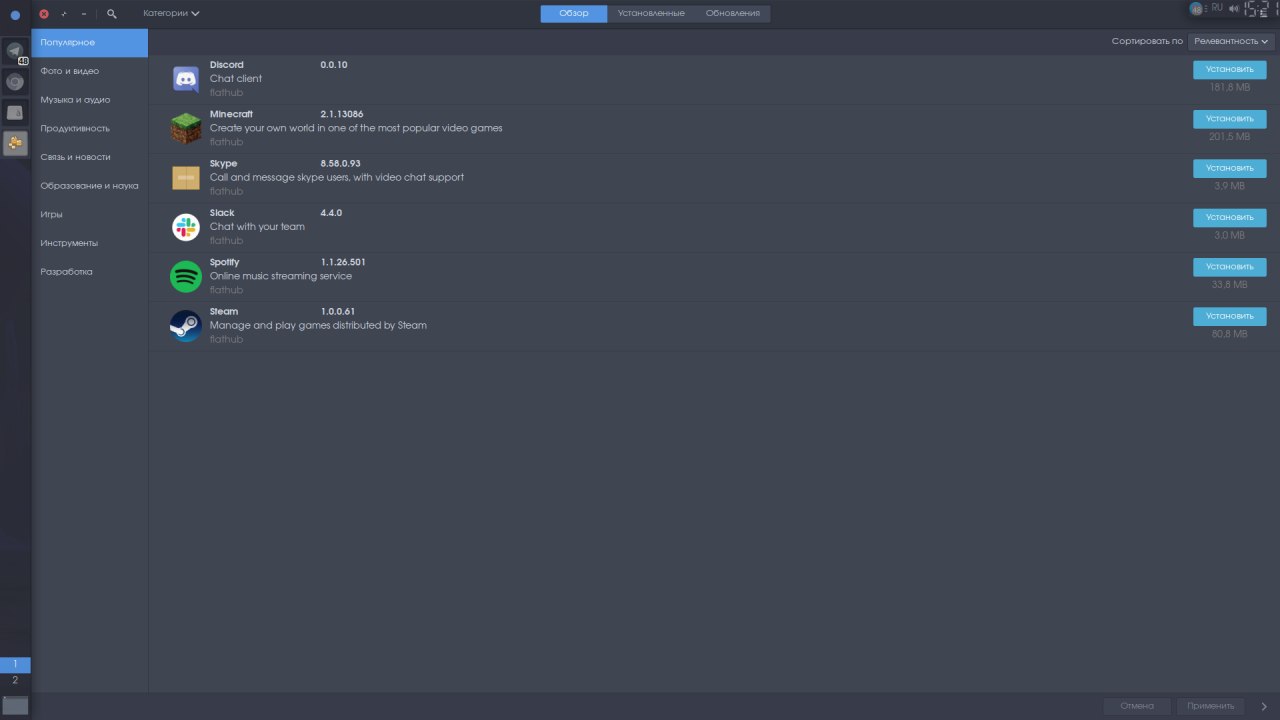
Task: Select the Музыка и аудио category
Action: 89,100
